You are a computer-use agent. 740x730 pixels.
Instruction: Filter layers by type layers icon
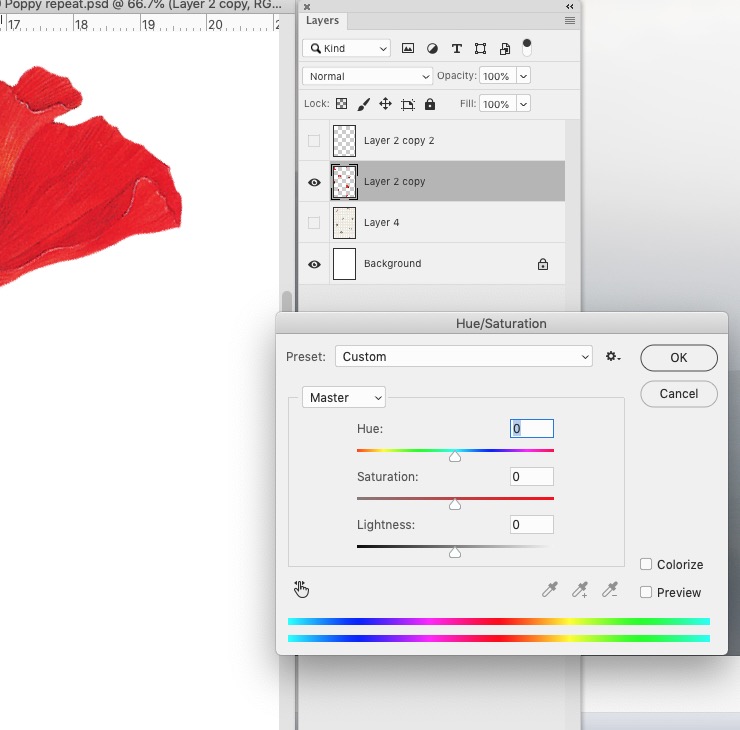click(456, 48)
